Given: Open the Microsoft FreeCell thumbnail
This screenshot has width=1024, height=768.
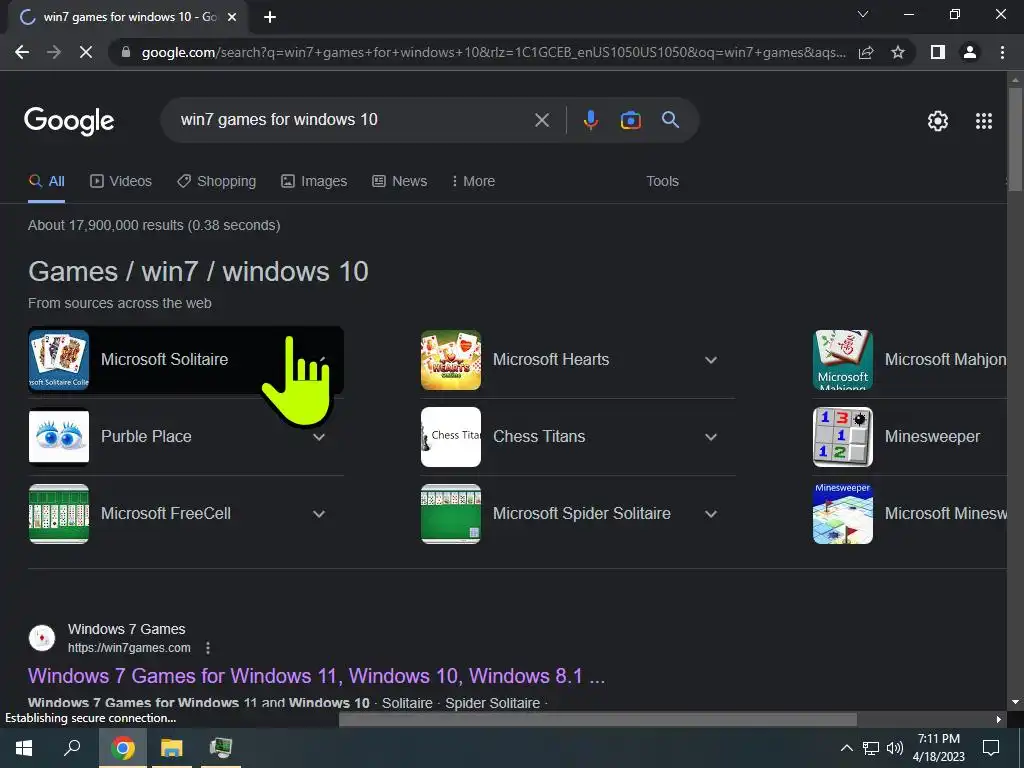Looking at the screenshot, I should point(59,514).
